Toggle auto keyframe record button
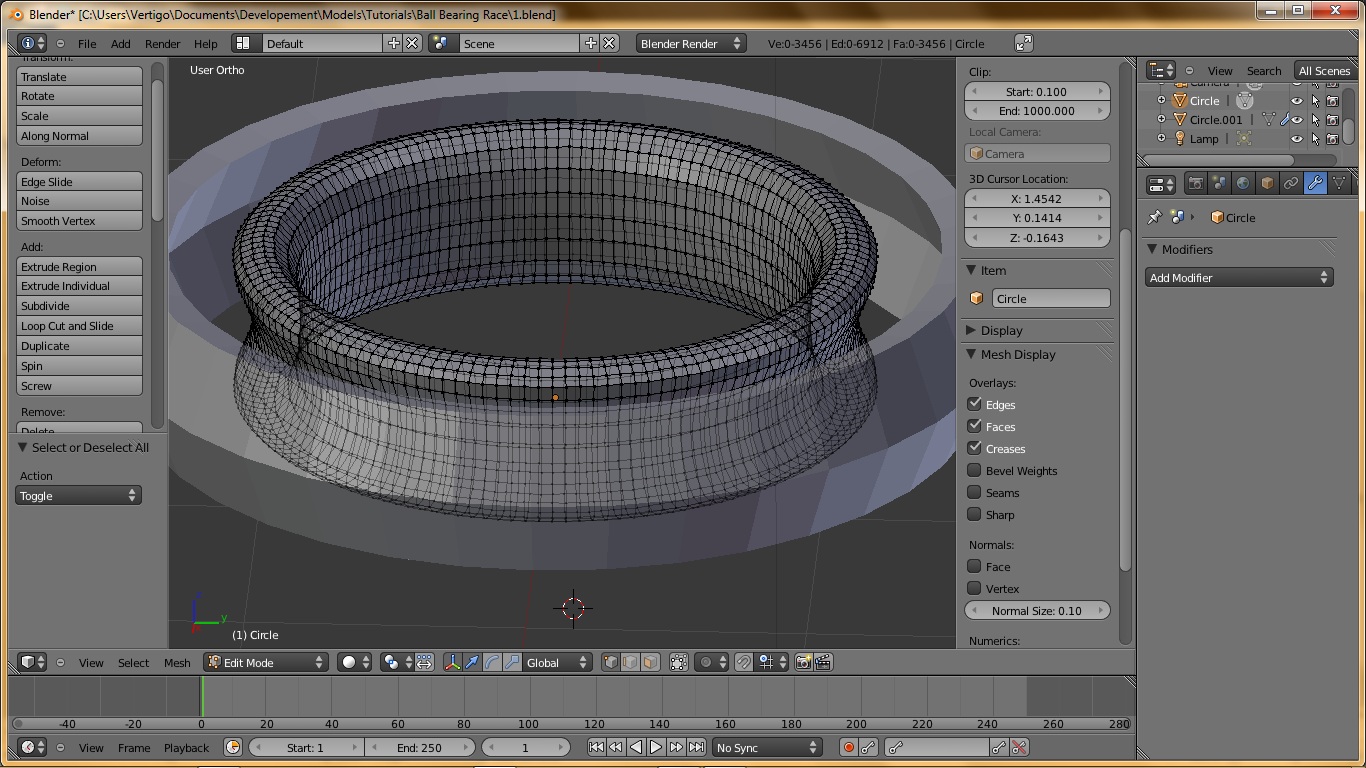The height and width of the screenshot is (768, 1366). tap(849, 747)
